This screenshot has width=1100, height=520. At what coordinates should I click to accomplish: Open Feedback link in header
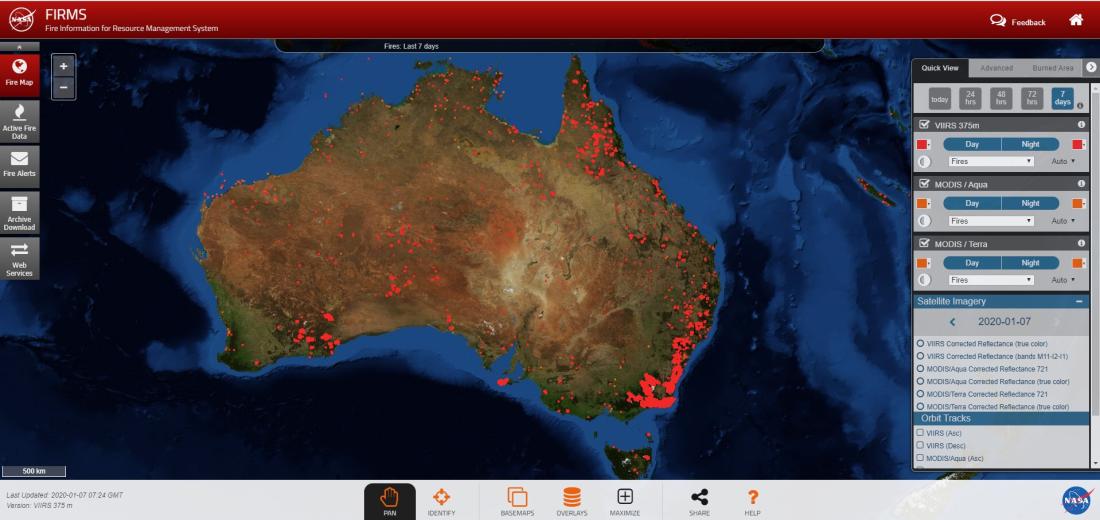[1017, 21]
